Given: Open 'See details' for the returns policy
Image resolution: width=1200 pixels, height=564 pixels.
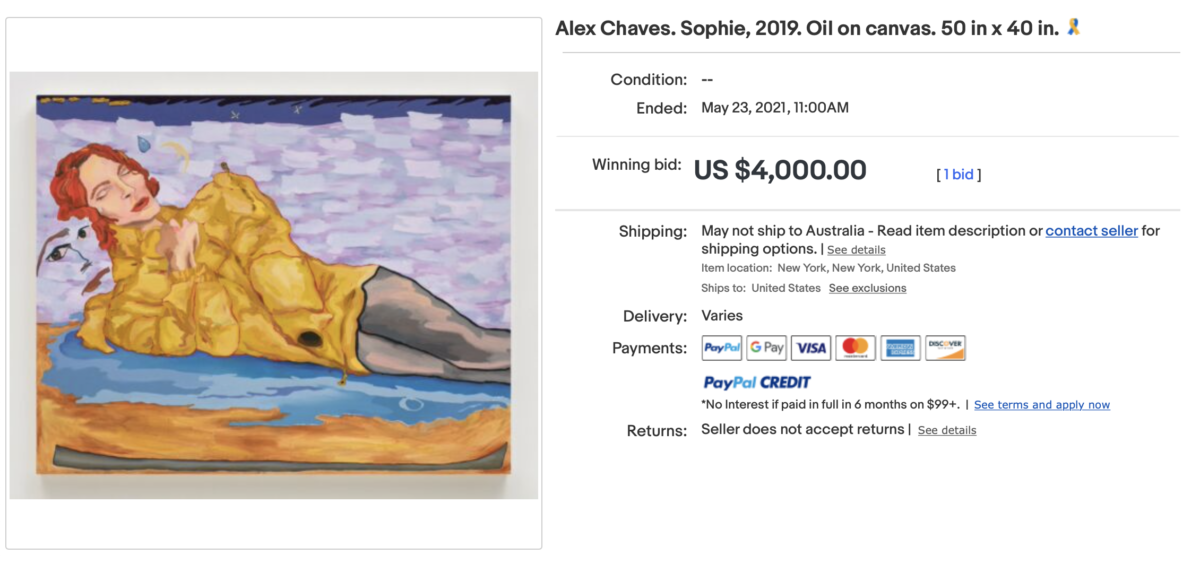Looking at the screenshot, I should 946,430.
